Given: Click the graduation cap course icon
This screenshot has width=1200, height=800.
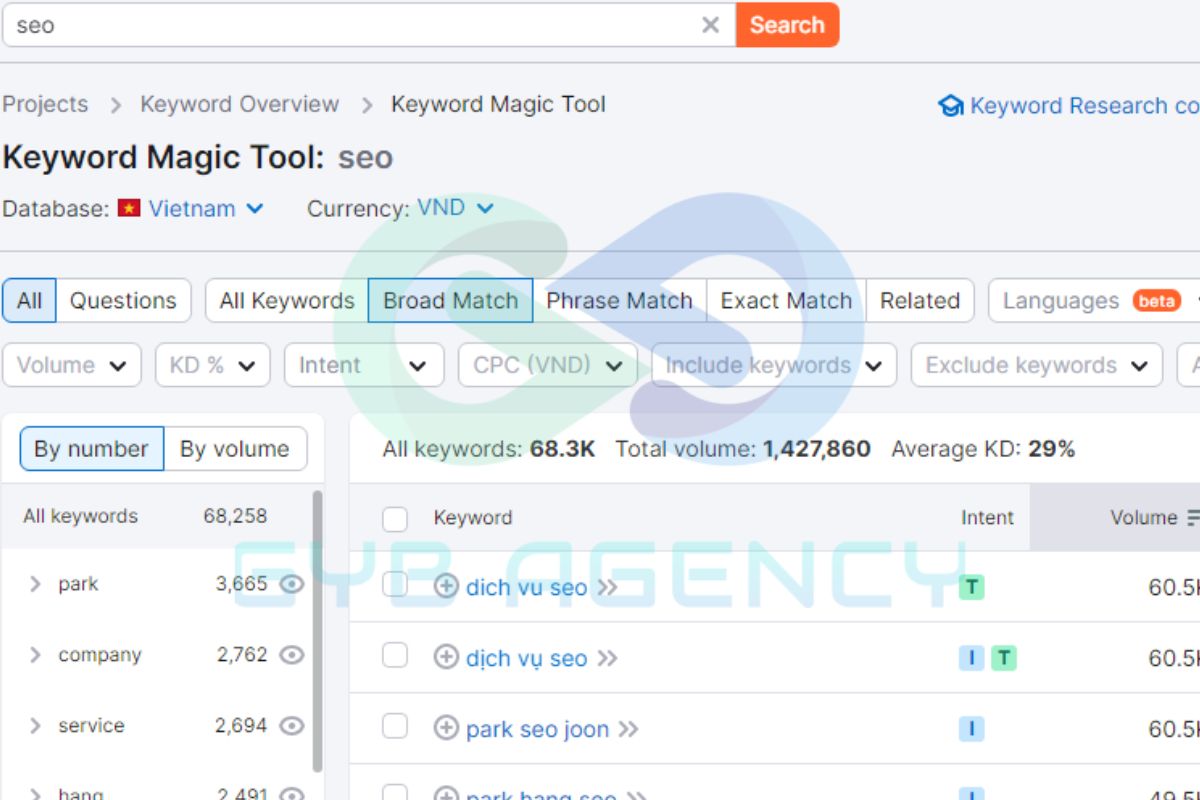Looking at the screenshot, I should (951, 106).
